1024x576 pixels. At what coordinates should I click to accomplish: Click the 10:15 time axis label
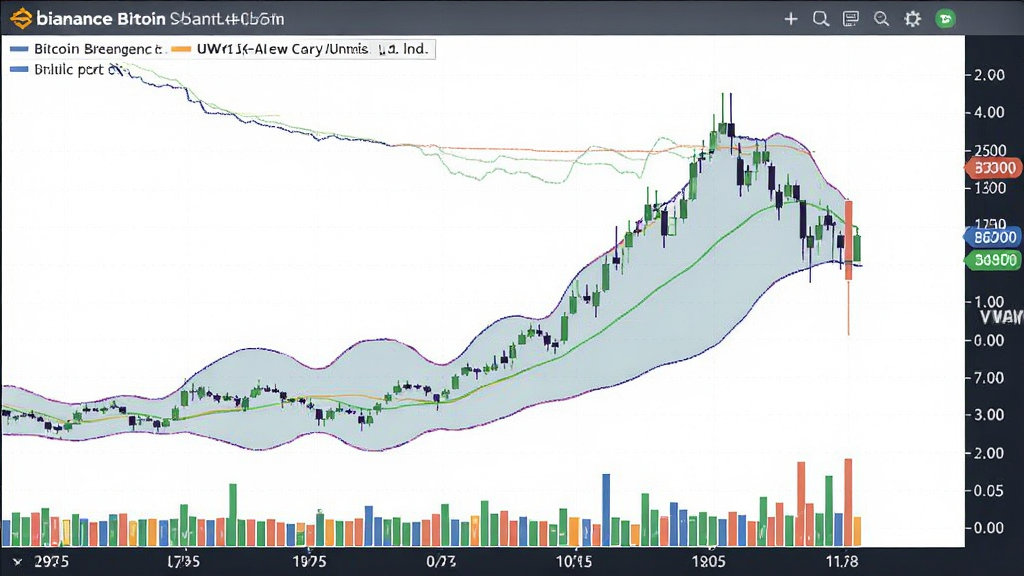tap(574, 562)
